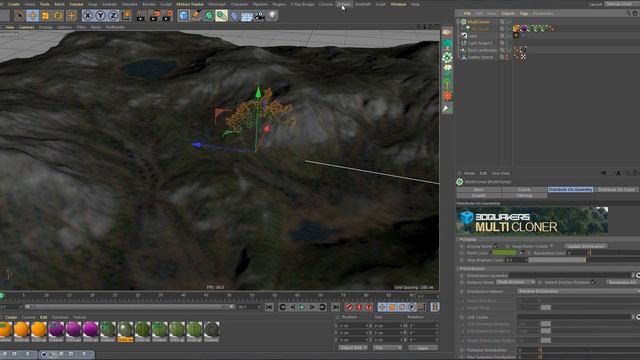This screenshot has height=360, width=640.
Task: Open the Basic tab of MultiCloner
Action: 479,189
